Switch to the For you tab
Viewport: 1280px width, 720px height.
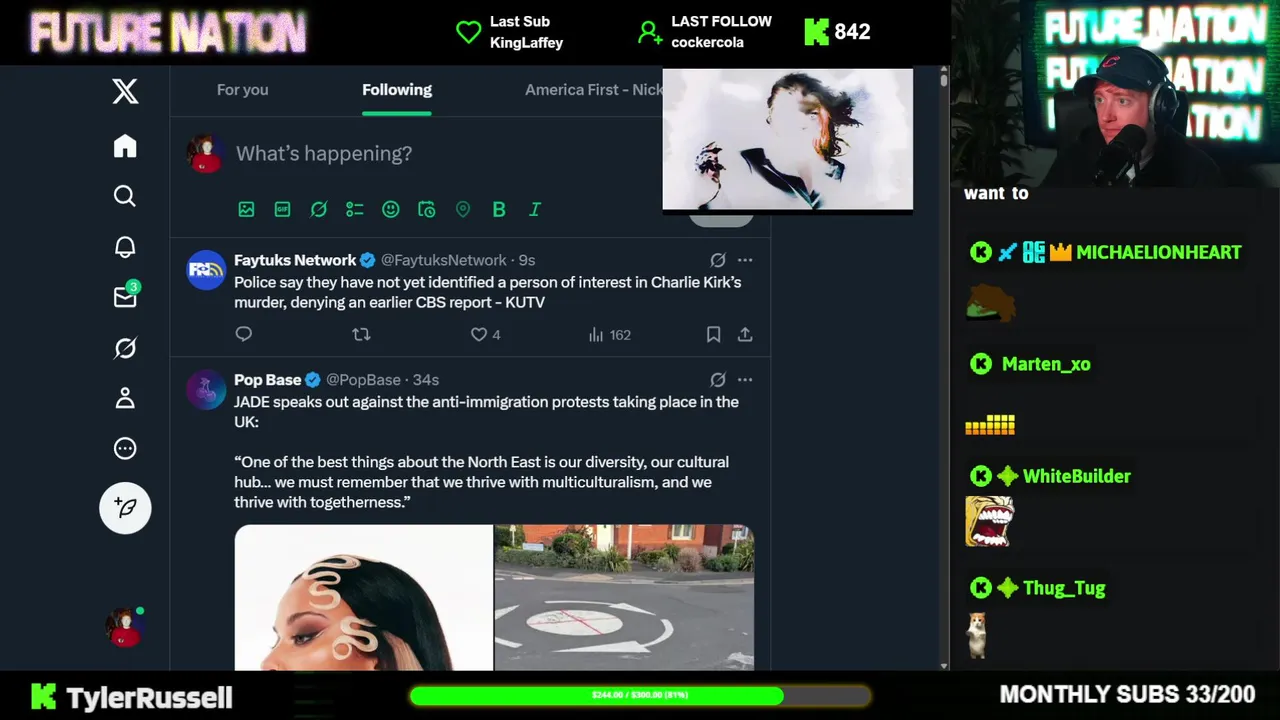point(242,90)
